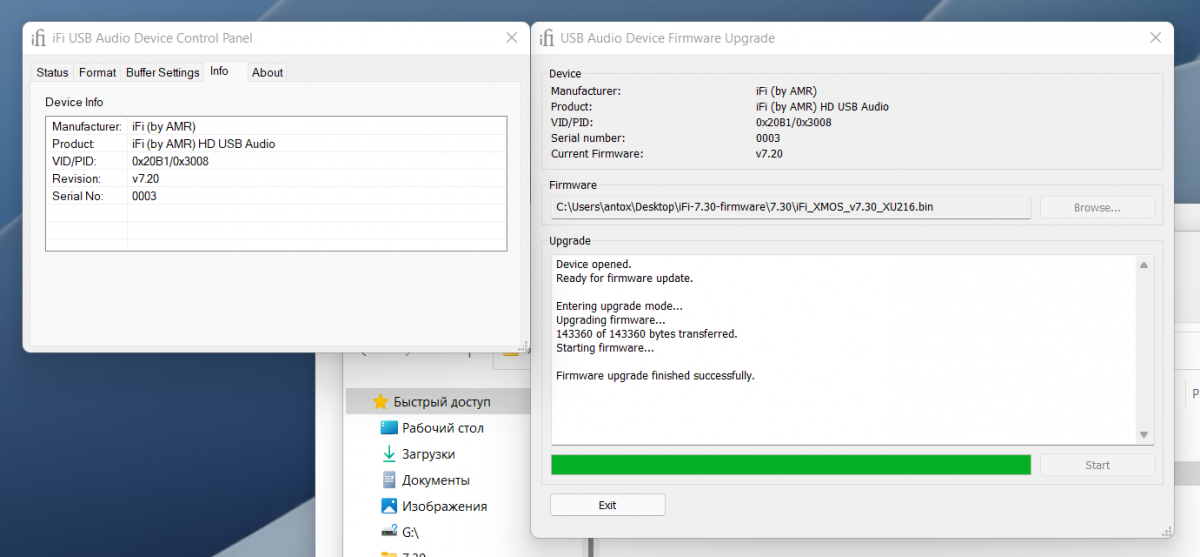Select the Info tab
Image resolution: width=1200 pixels, height=557 pixels.
(x=219, y=71)
